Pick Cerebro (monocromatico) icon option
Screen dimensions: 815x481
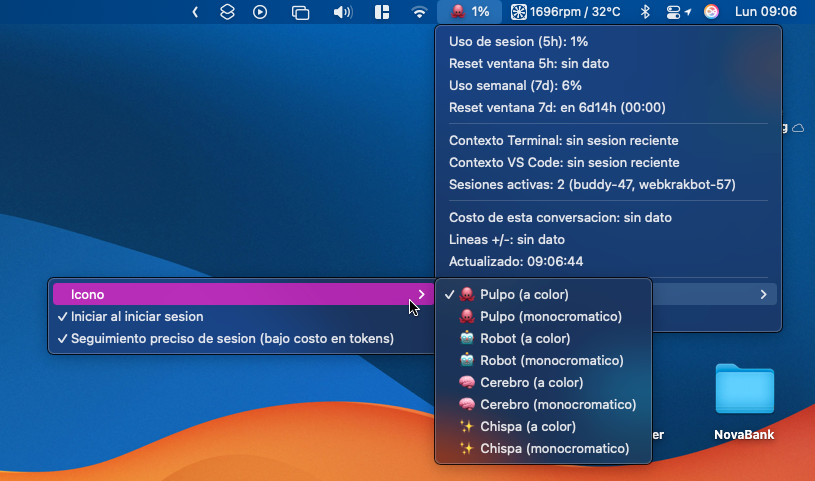(543, 404)
